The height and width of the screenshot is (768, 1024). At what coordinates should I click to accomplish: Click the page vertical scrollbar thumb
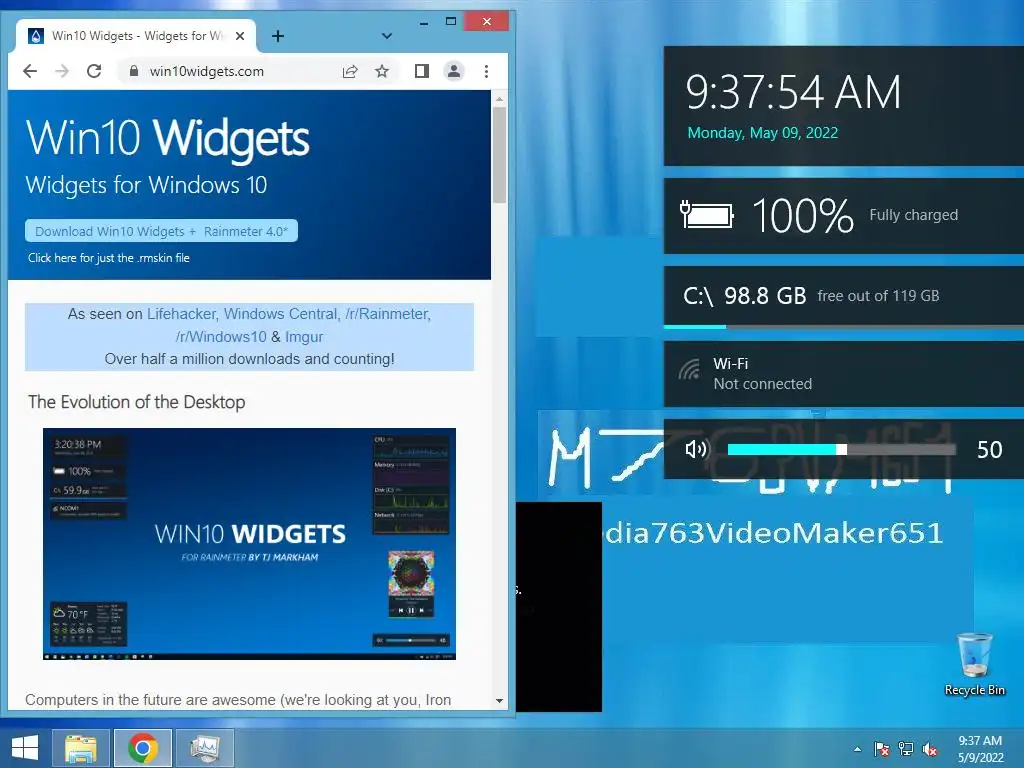tap(500, 155)
